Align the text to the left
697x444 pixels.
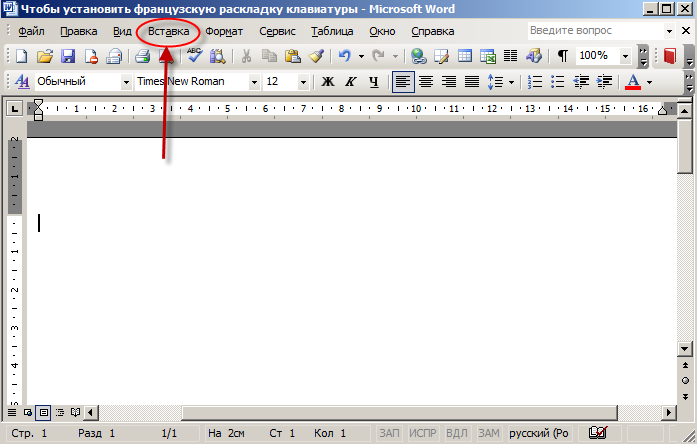403,82
